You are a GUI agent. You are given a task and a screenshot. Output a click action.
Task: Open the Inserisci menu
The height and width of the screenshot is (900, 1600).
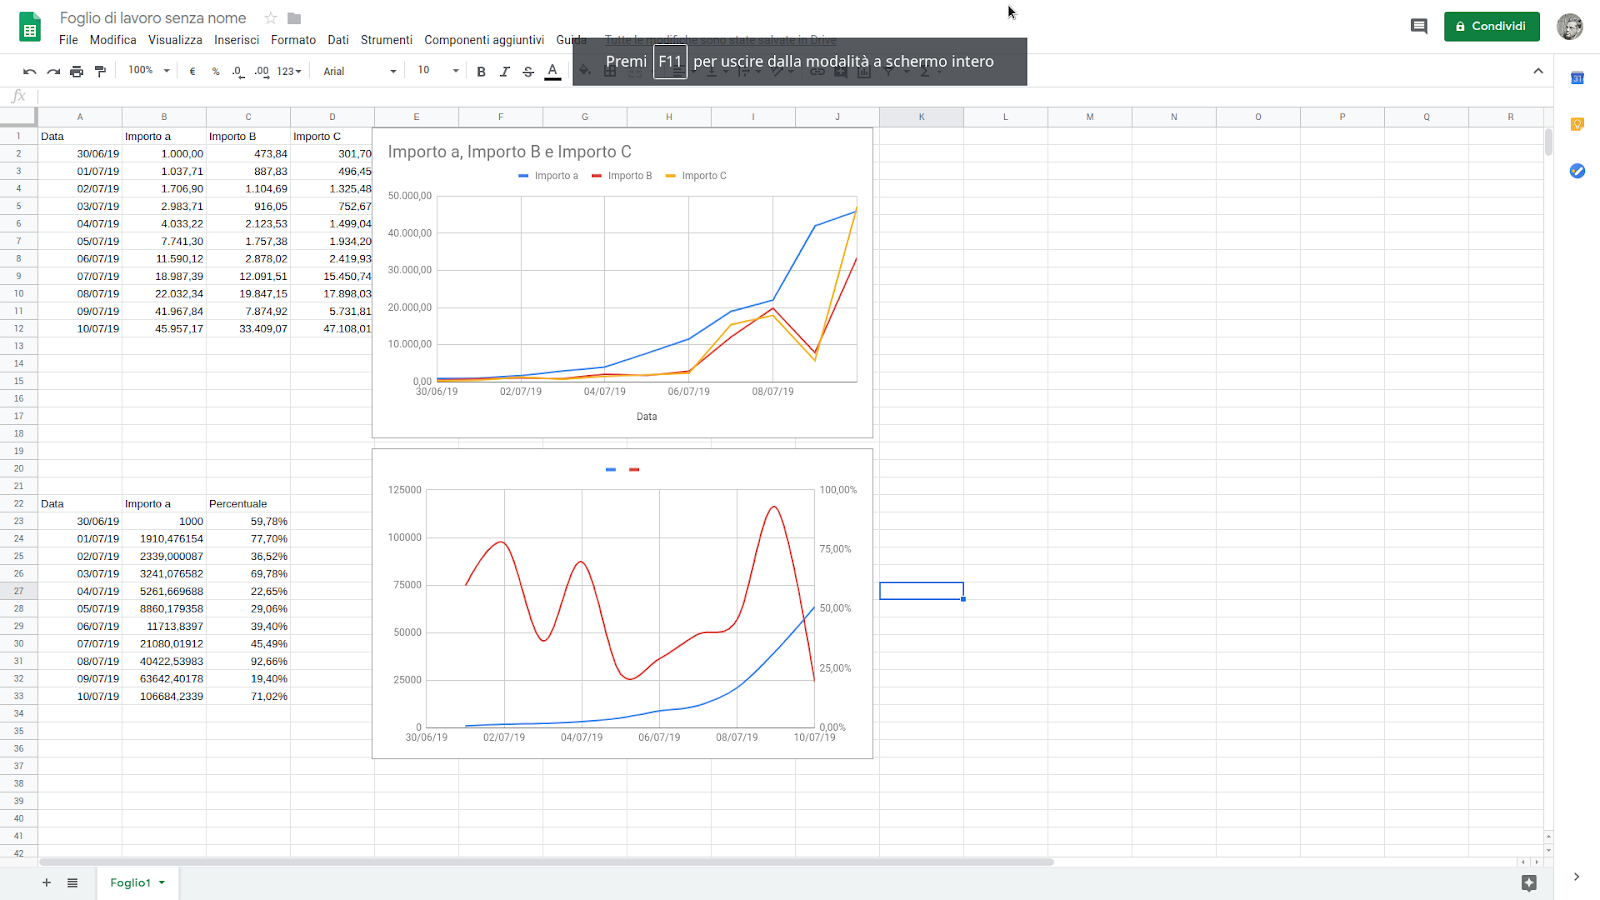[x=236, y=40]
